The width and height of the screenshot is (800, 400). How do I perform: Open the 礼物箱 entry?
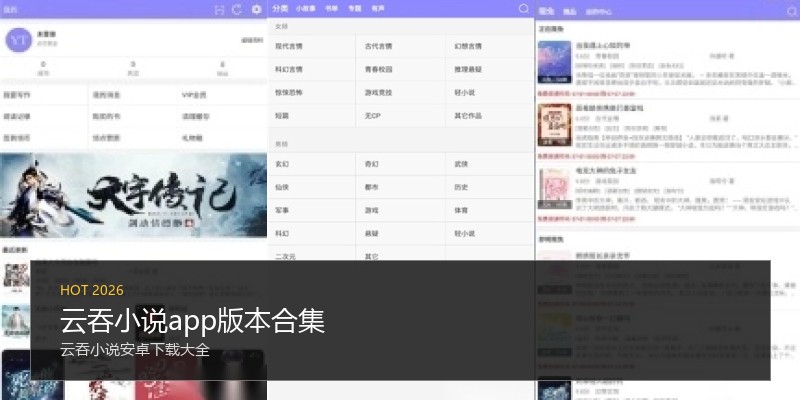coord(192,138)
